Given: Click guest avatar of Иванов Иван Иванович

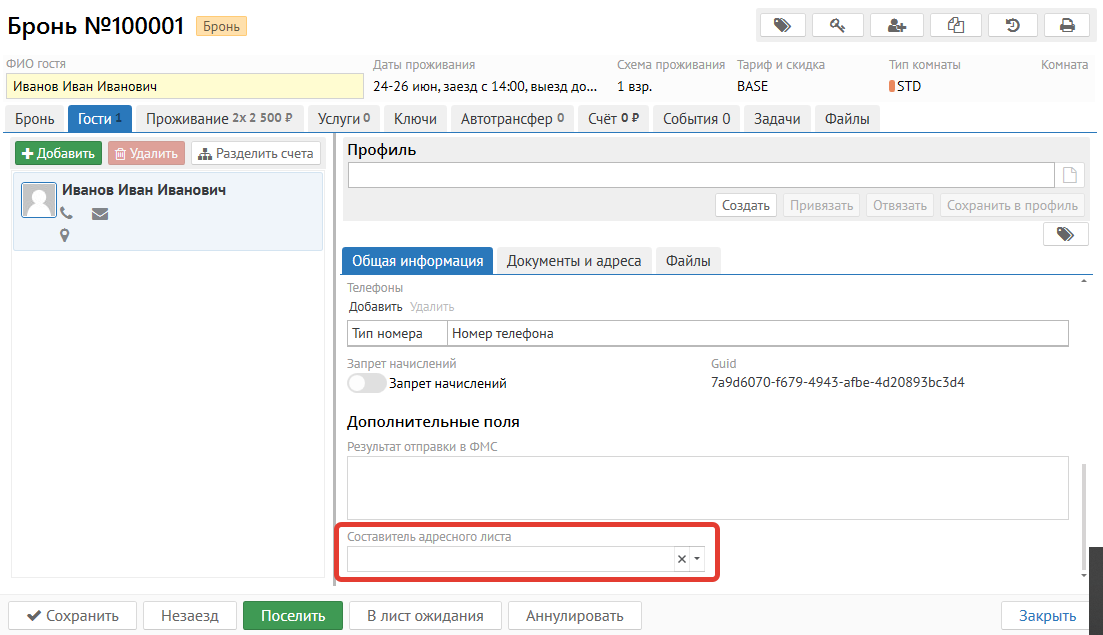Looking at the screenshot, I should coord(39,200).
